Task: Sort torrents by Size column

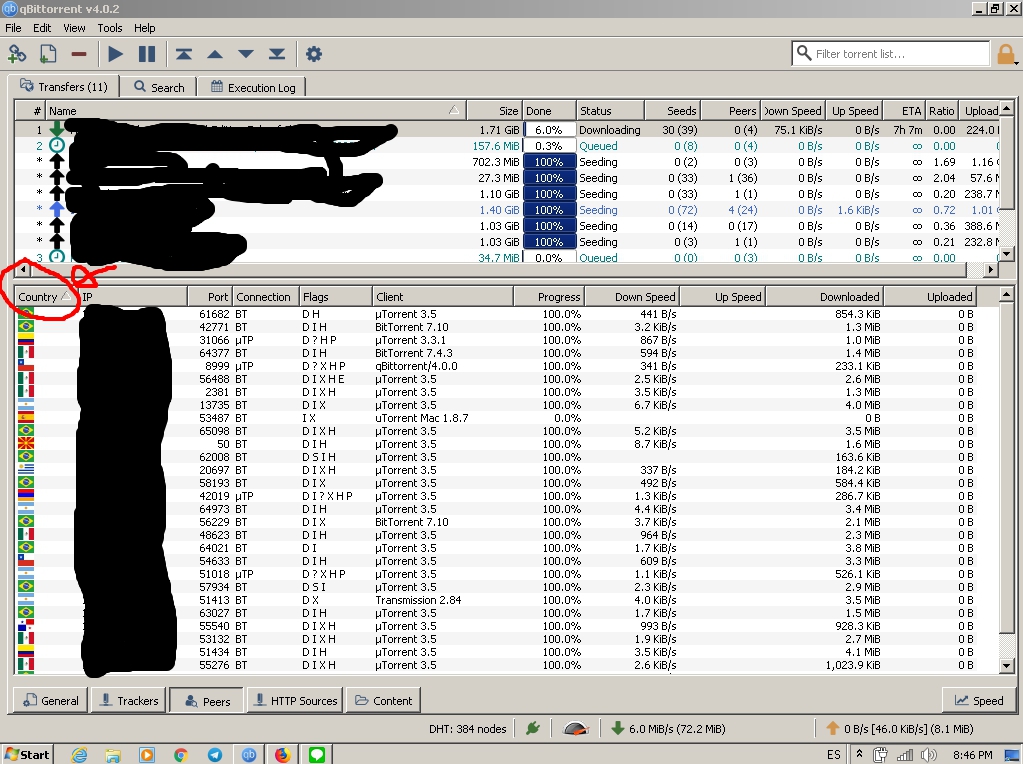Action: [x=494, y=110]
